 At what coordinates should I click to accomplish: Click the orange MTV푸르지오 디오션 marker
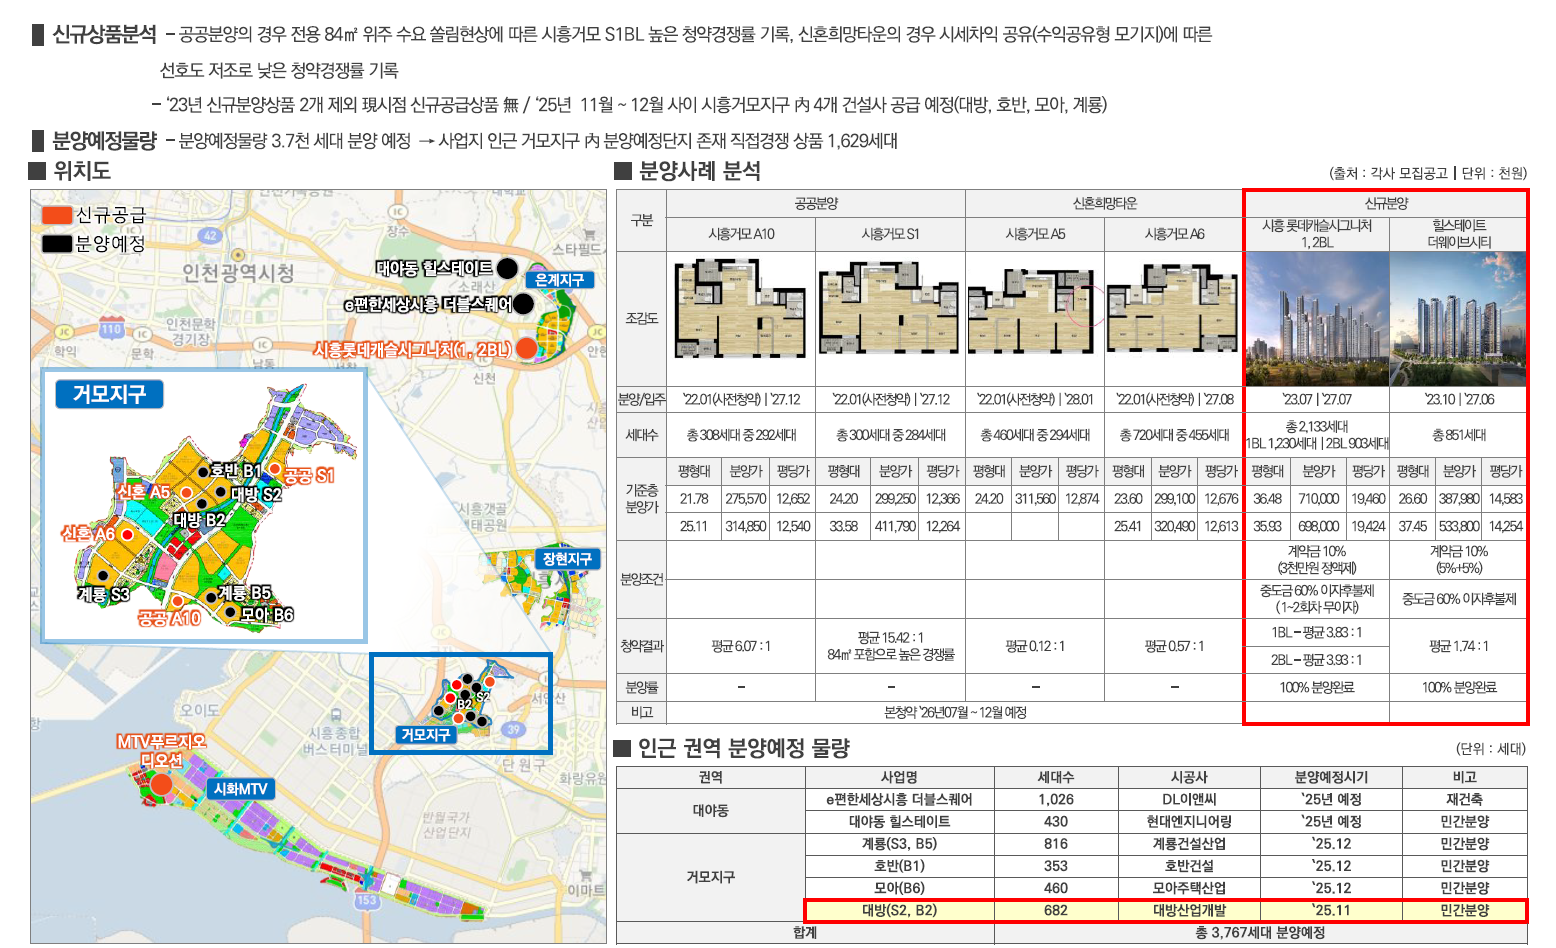(161, 784)
